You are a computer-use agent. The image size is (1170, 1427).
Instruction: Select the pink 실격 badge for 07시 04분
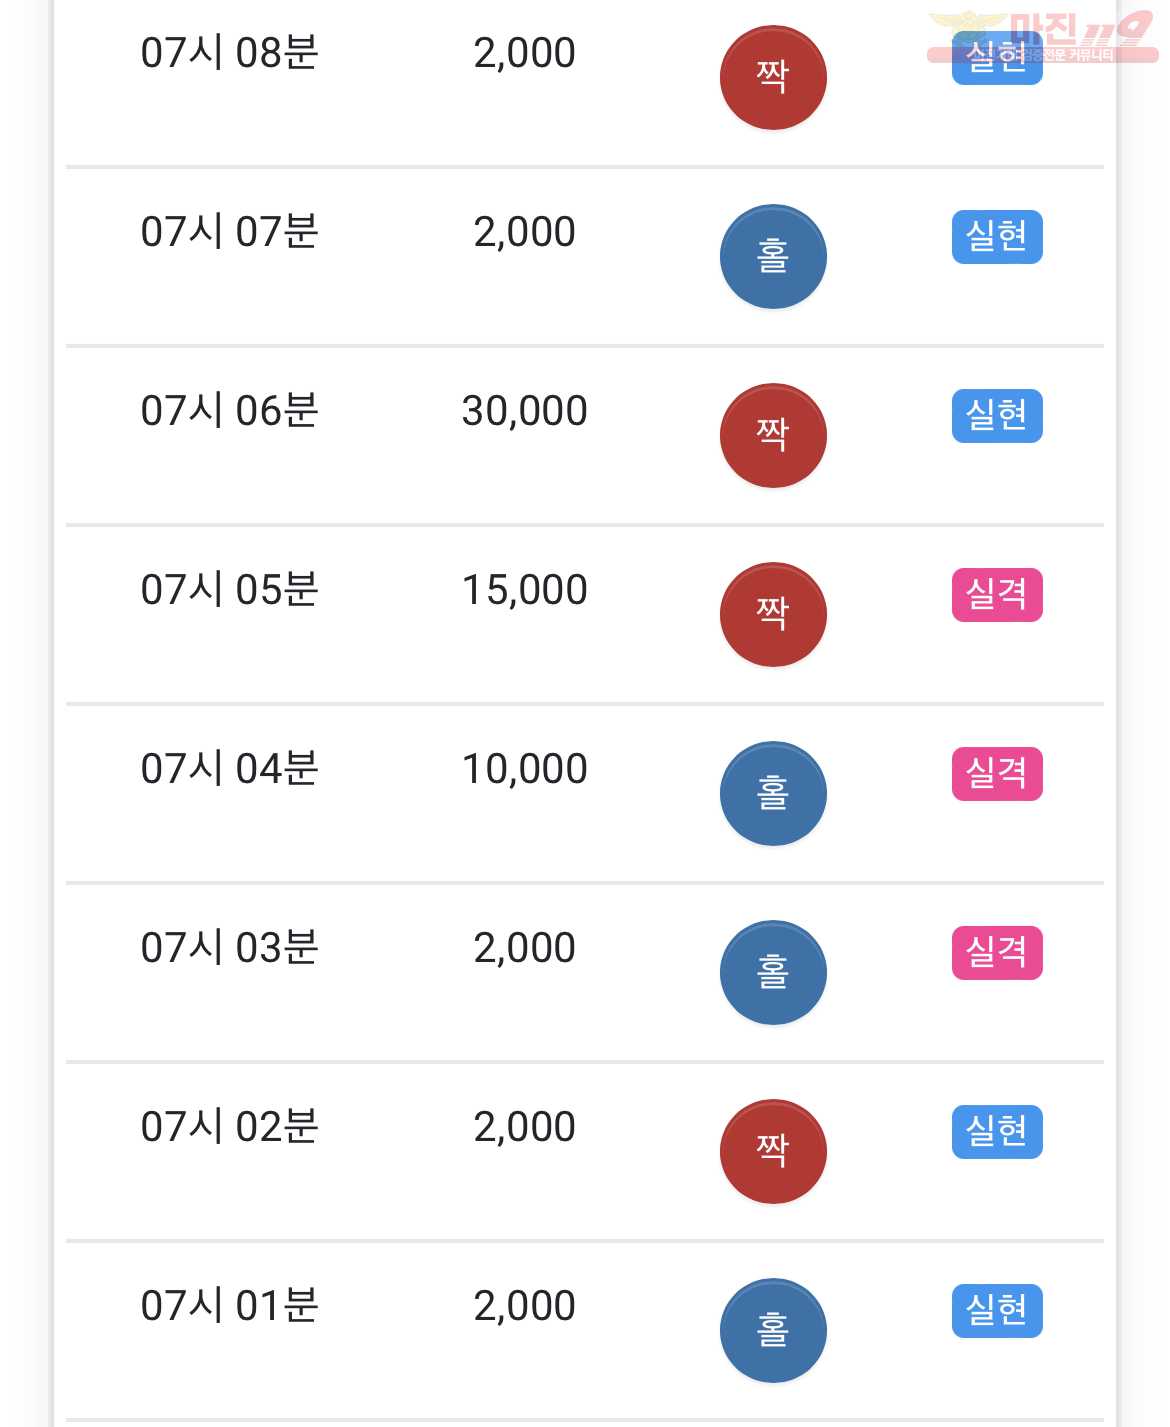click(997, 774)
